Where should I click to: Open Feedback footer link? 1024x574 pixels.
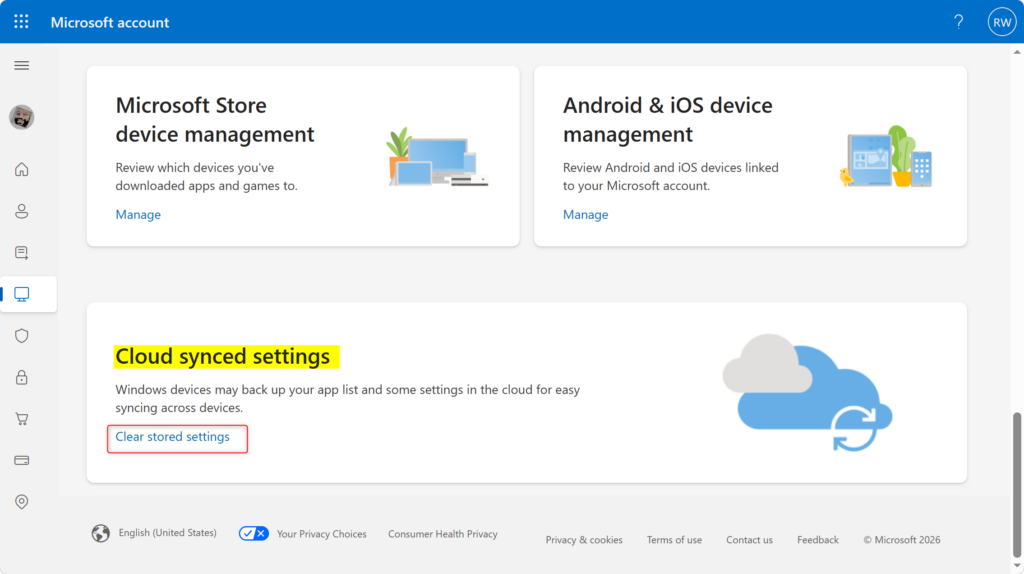click(818, 540)
